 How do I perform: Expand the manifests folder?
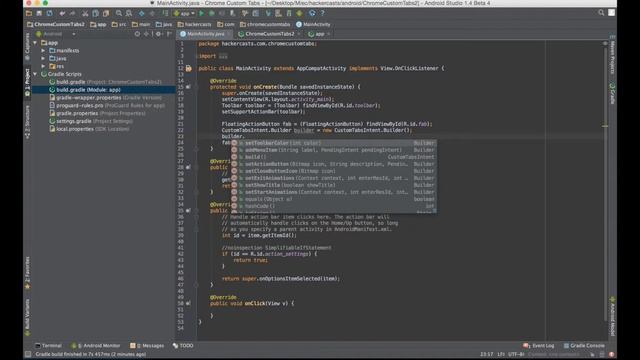pos(43,51)
